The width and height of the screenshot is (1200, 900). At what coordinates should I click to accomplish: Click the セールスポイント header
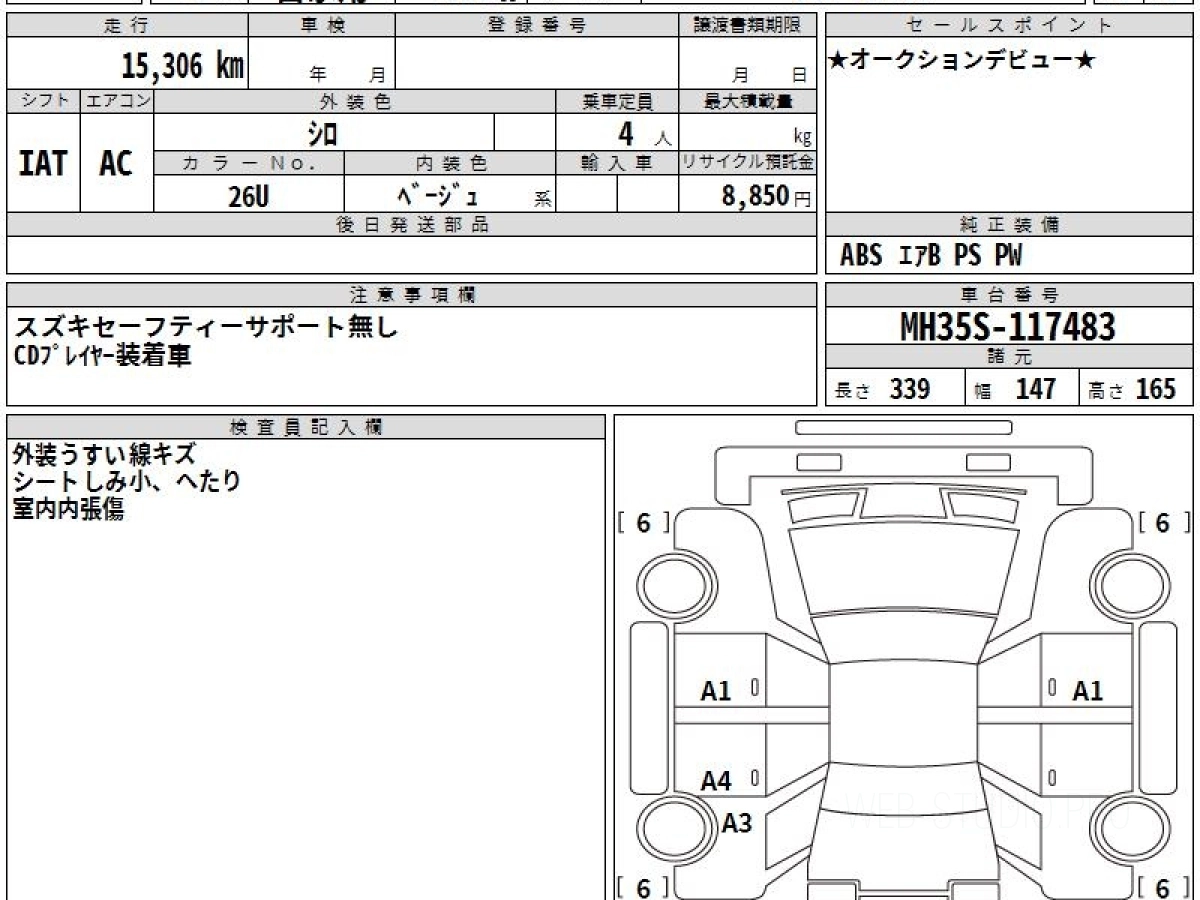pos(1010,26)
